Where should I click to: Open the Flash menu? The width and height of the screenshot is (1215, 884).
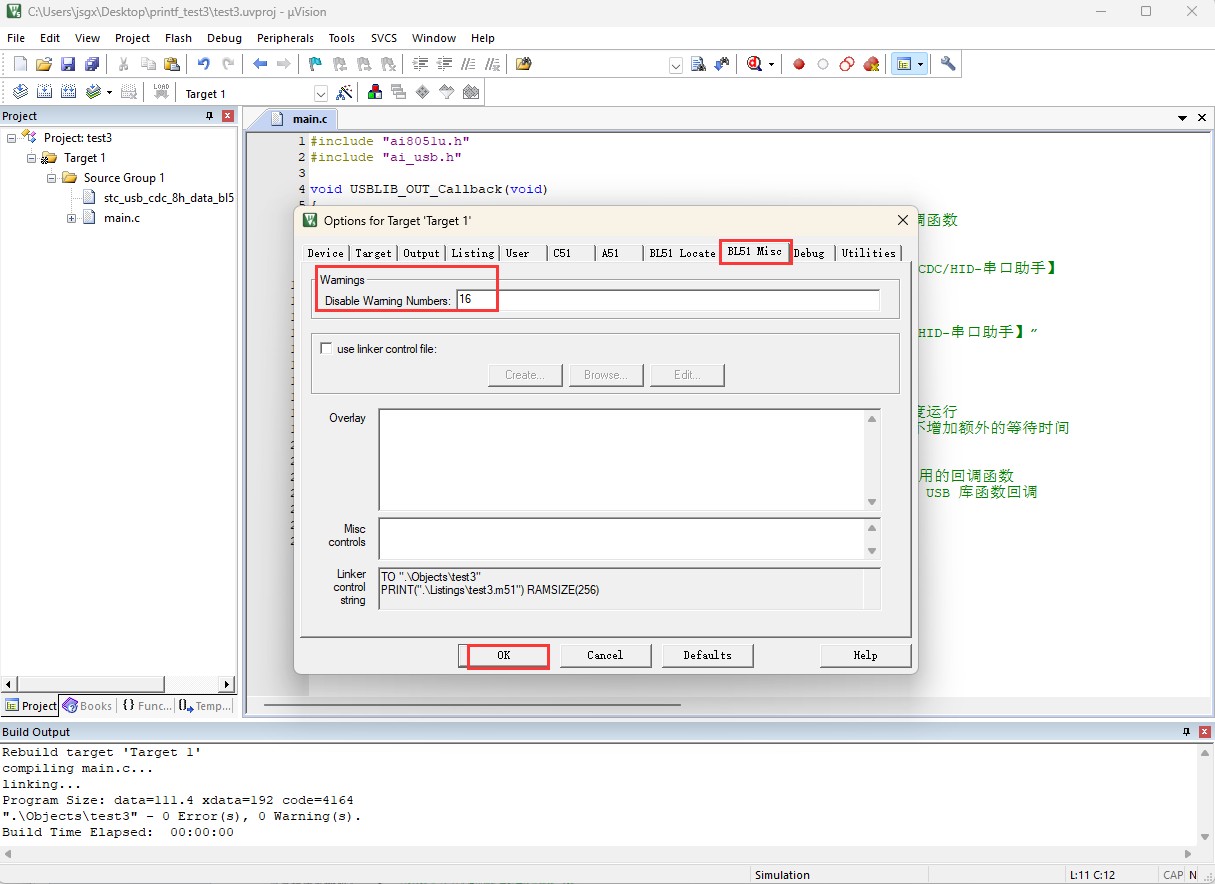(x=178, y=38)
